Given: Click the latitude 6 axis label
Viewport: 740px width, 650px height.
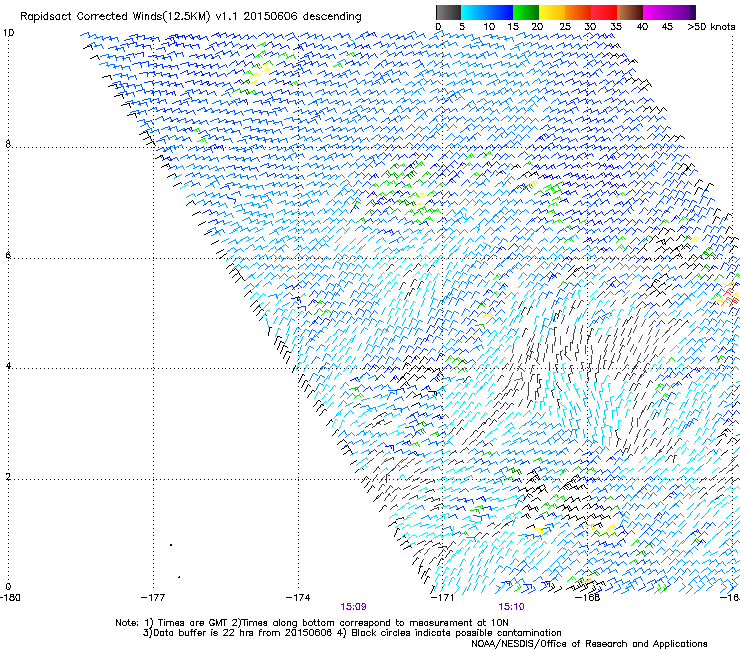Looking at the screenshot, I should (8, 255).
